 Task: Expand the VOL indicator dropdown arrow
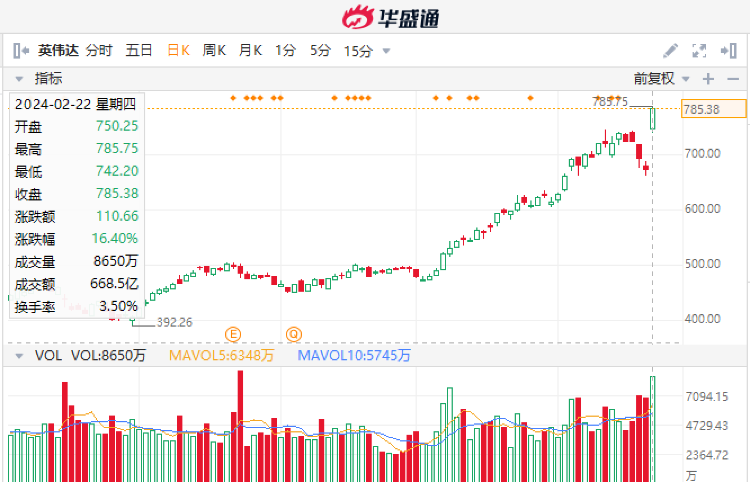click(x=19, y=356)
